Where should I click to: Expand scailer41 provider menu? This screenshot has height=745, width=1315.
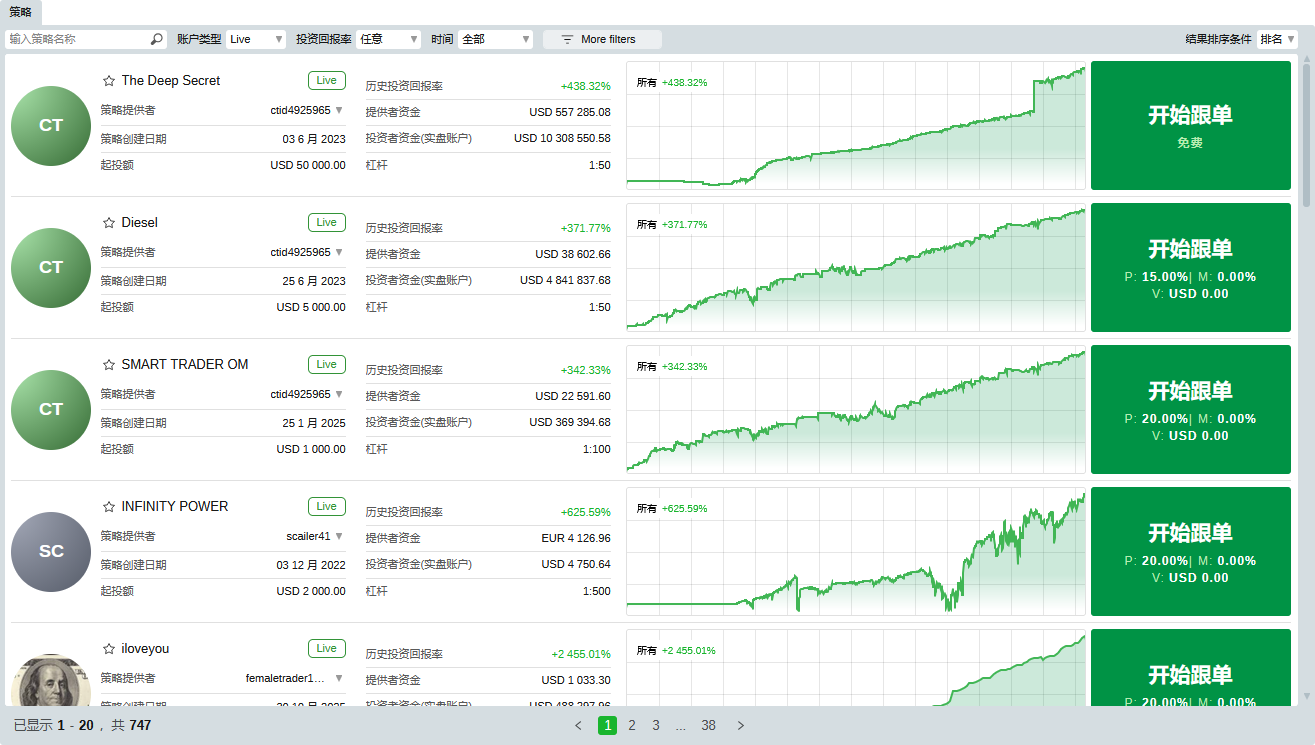(339, 536)
